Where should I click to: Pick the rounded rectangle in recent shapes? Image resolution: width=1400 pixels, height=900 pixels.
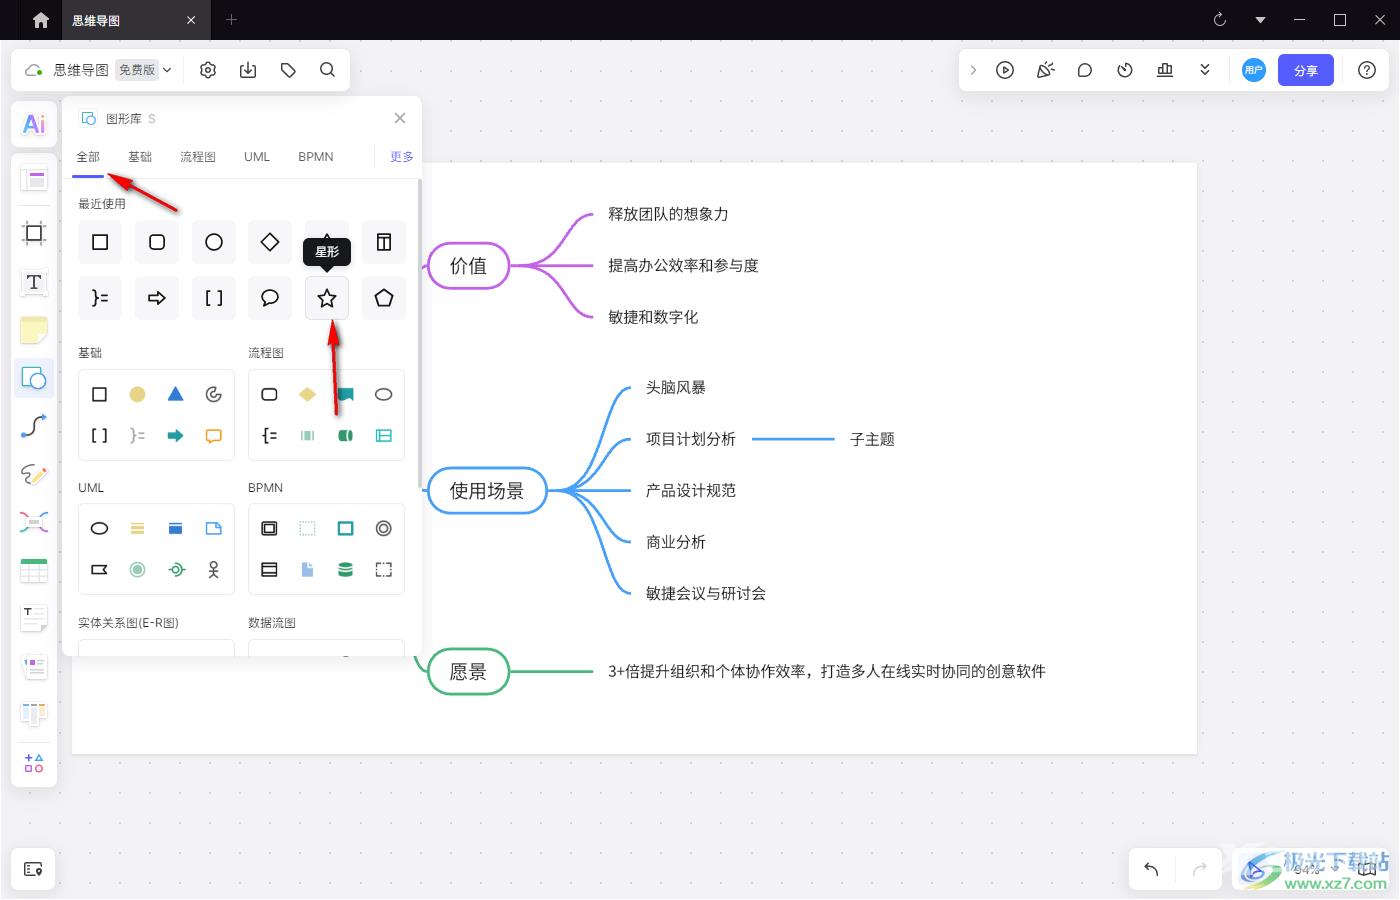(157, 242)
